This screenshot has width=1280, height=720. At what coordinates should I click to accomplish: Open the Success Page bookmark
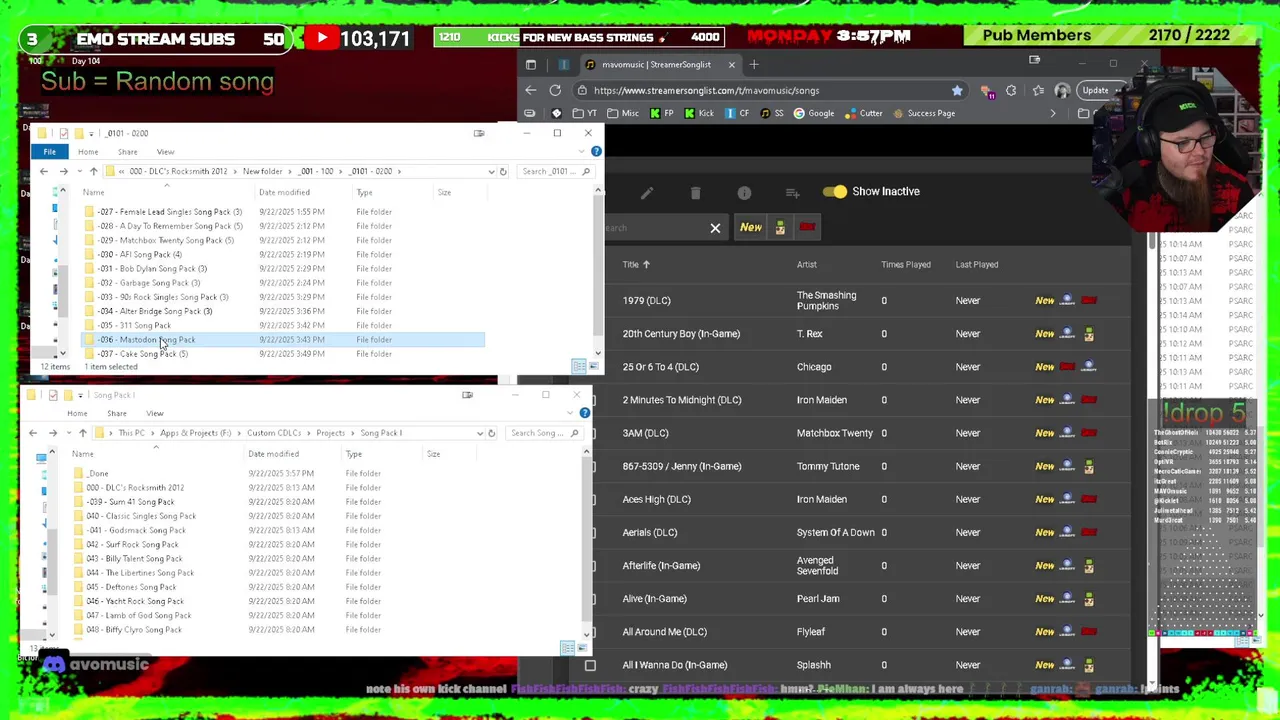[x=924, y=113]
